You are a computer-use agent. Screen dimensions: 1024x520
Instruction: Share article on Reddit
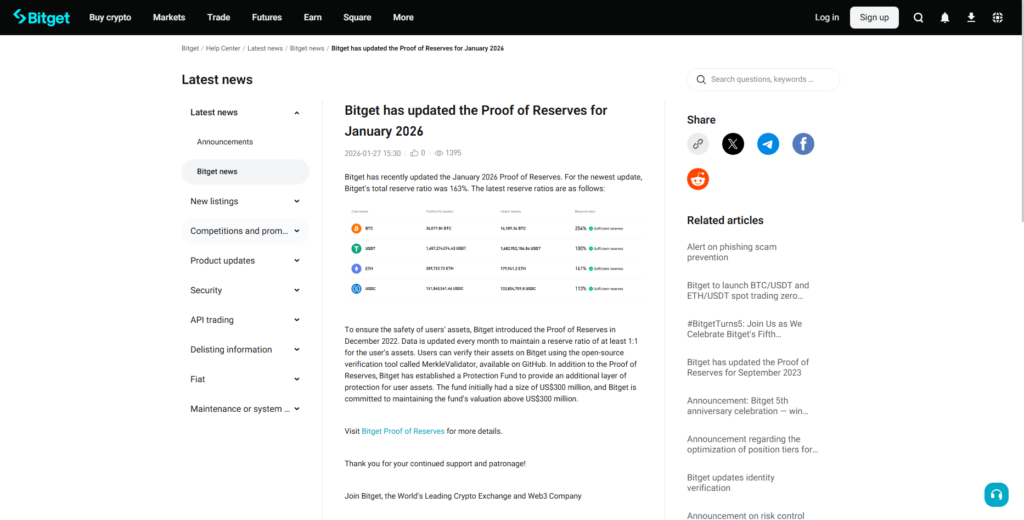click(x=697, y=179)
